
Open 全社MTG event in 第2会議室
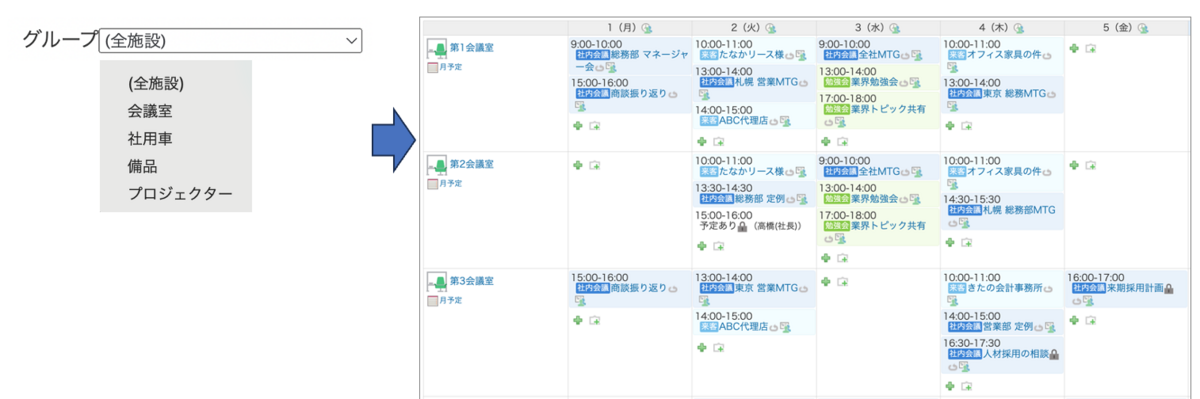880,171
